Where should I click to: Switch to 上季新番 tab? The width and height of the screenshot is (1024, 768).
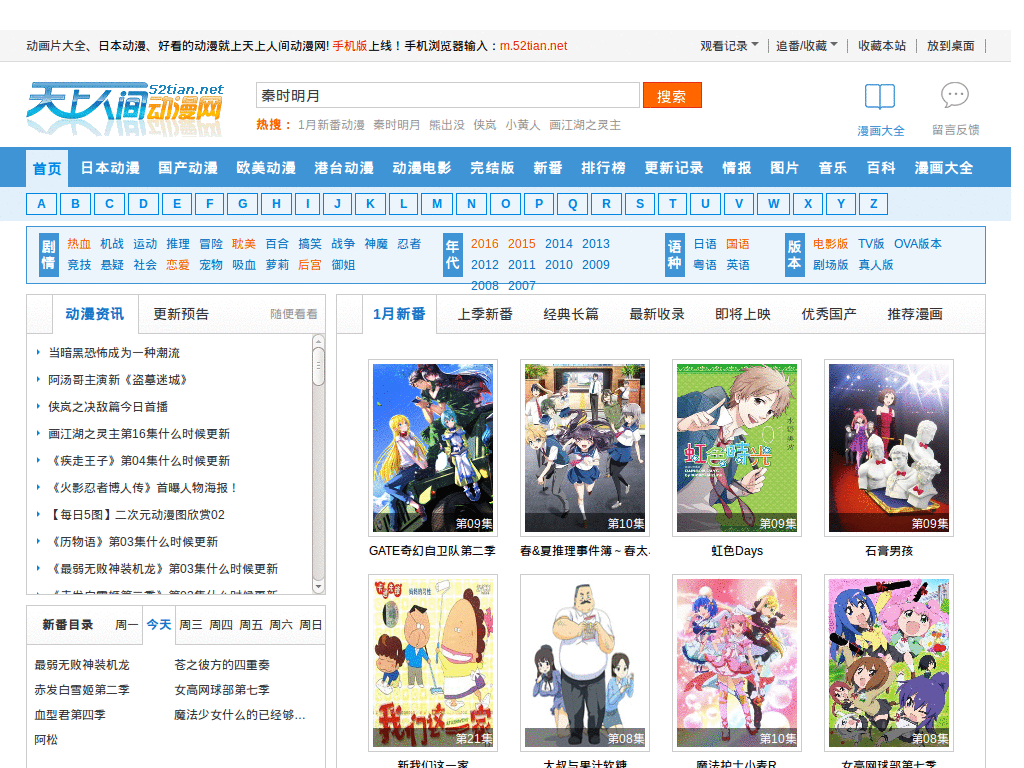click(x=485, y=314)
